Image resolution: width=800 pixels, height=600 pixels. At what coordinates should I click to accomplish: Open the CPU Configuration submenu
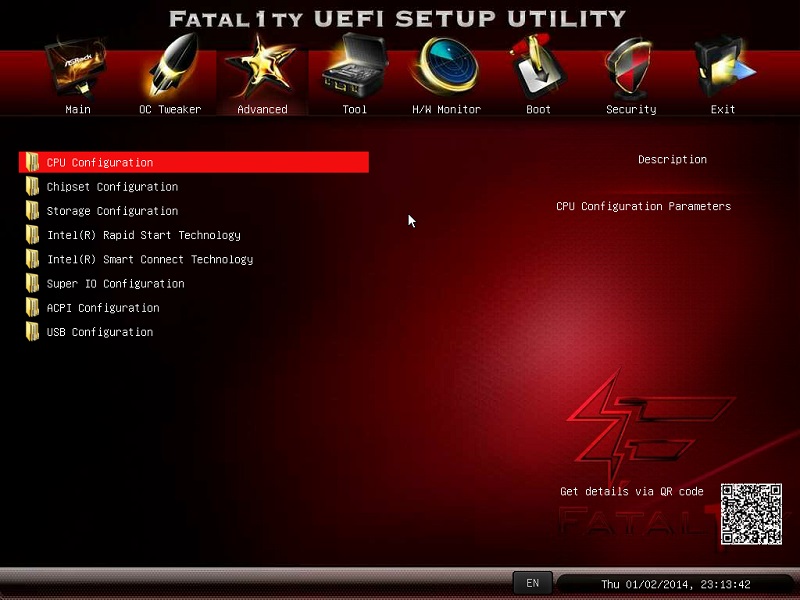click(x=194, y=162)
